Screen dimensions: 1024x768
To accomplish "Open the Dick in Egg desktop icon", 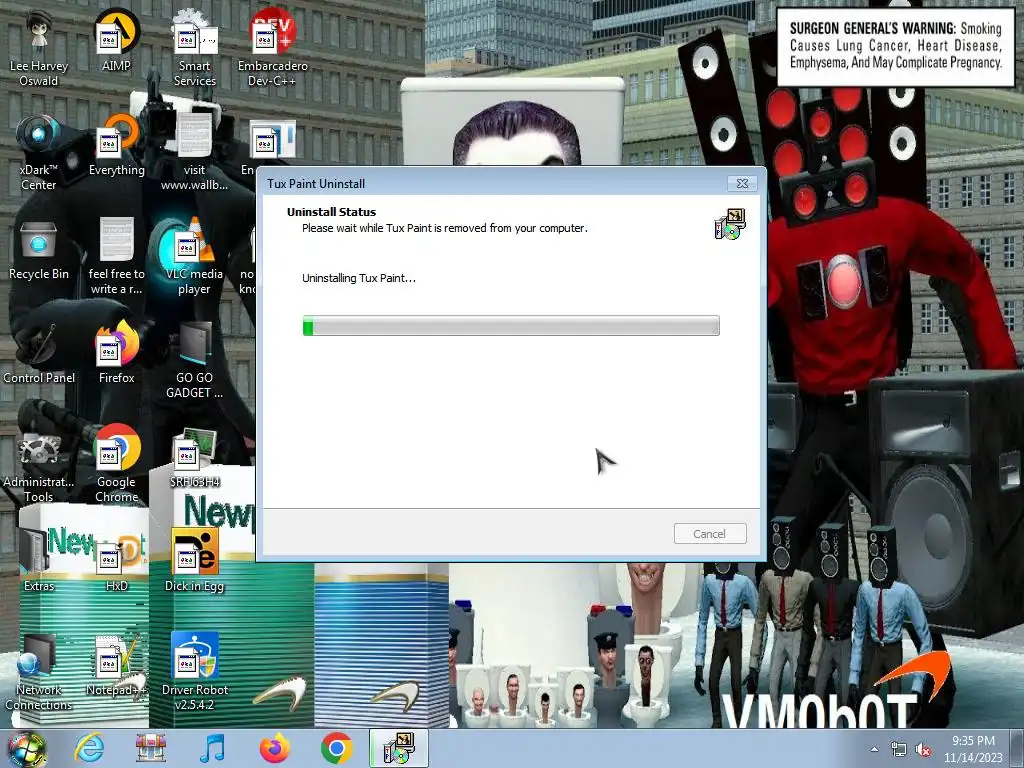I will point(195,560).
